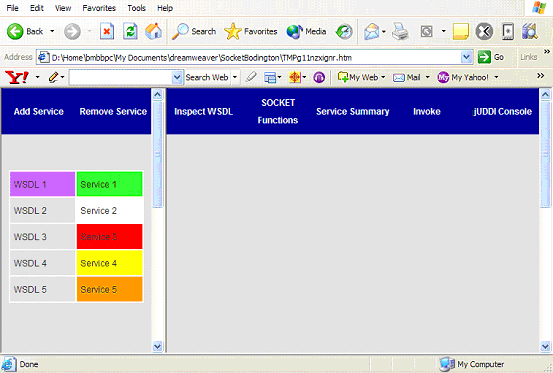
Task: Refresh the page with green arrows icon
Action: (x=130, y=31)
